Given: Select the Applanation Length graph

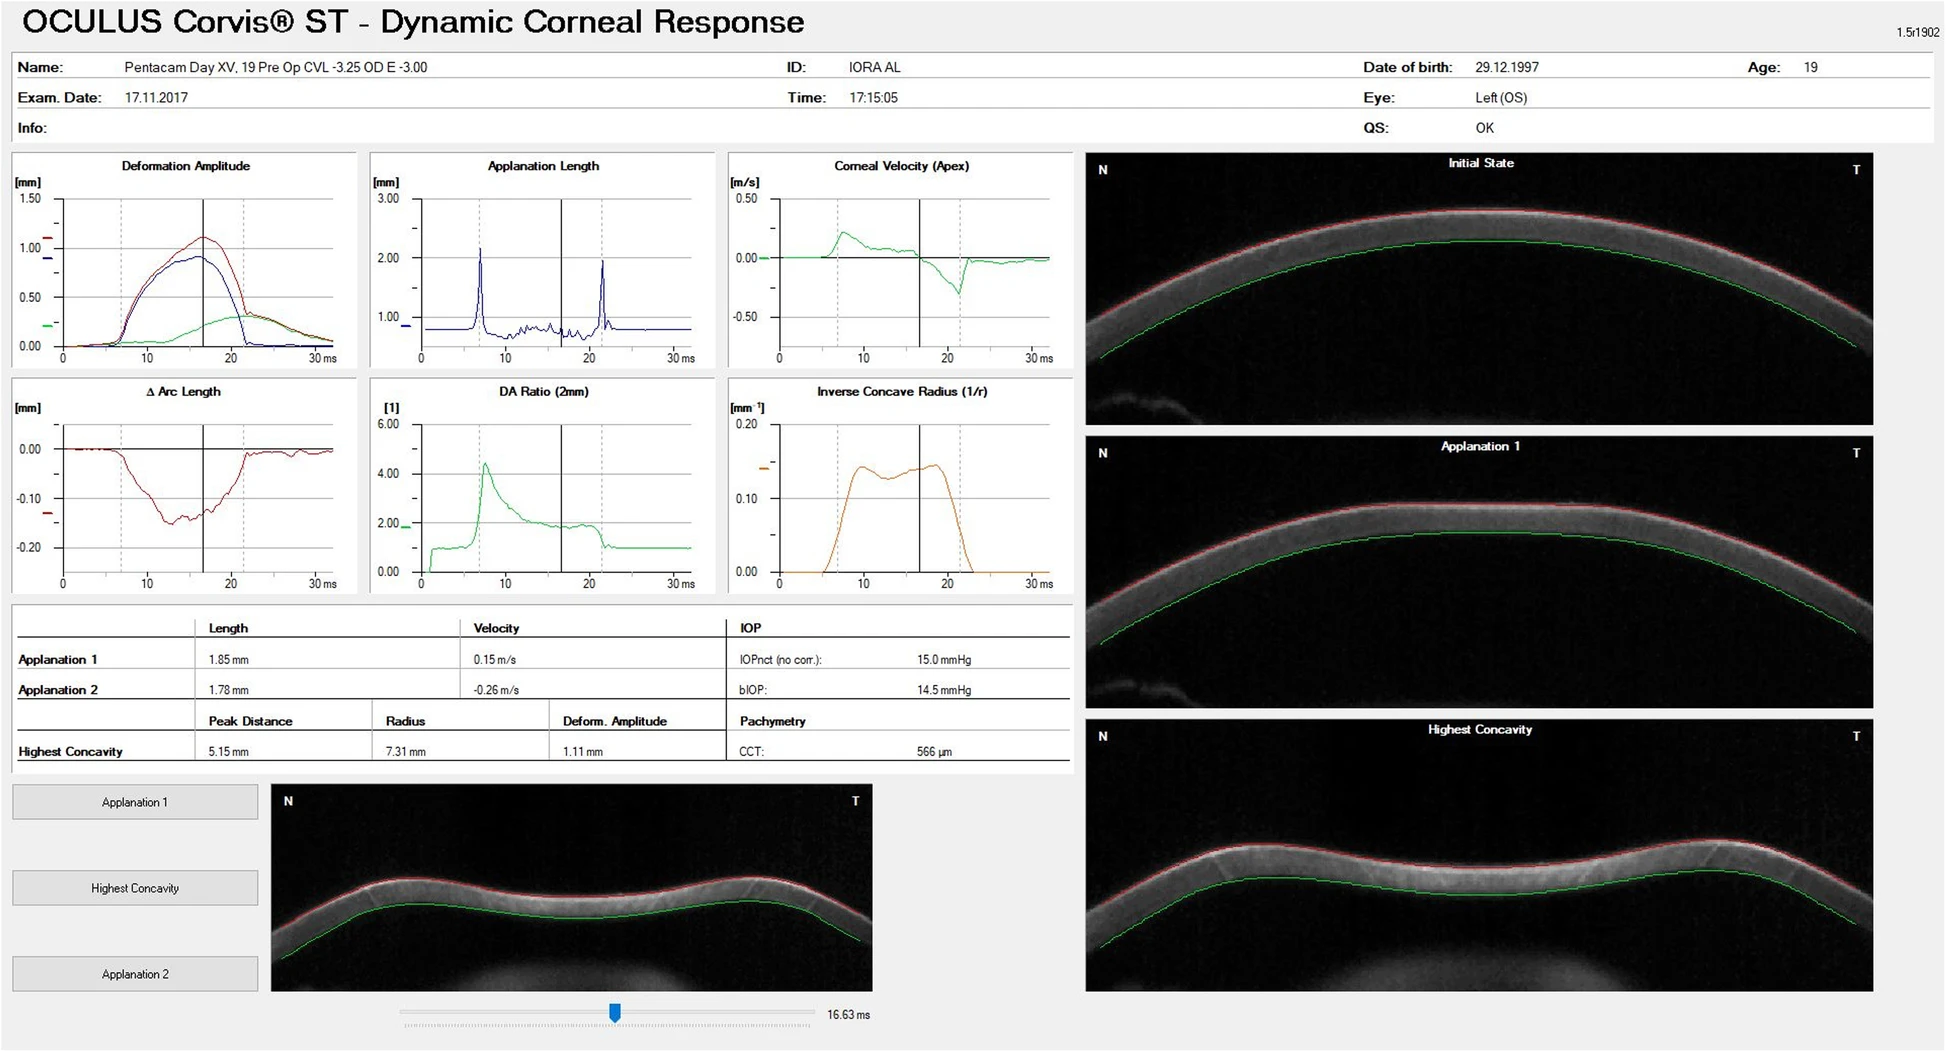Looking at the screenshot, I should click(542, 260).
